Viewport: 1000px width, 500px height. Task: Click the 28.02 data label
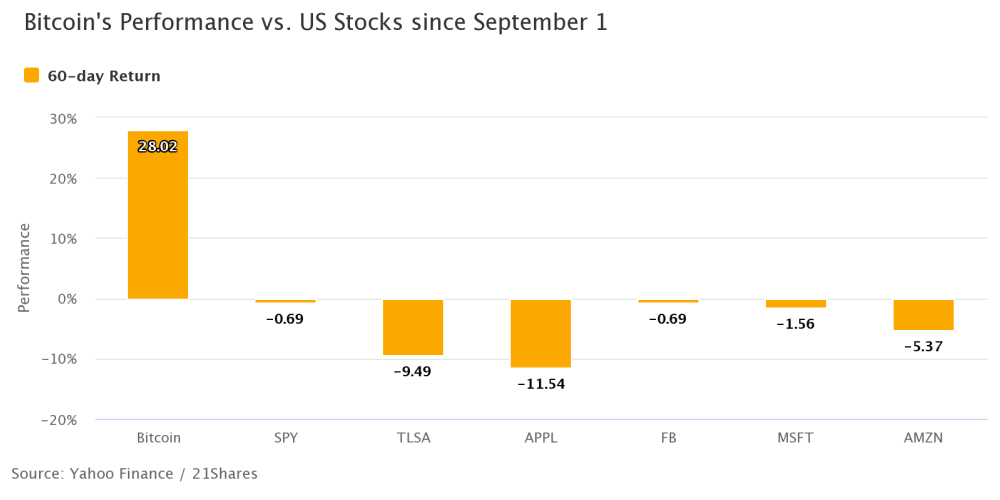[x=158, y=146]
